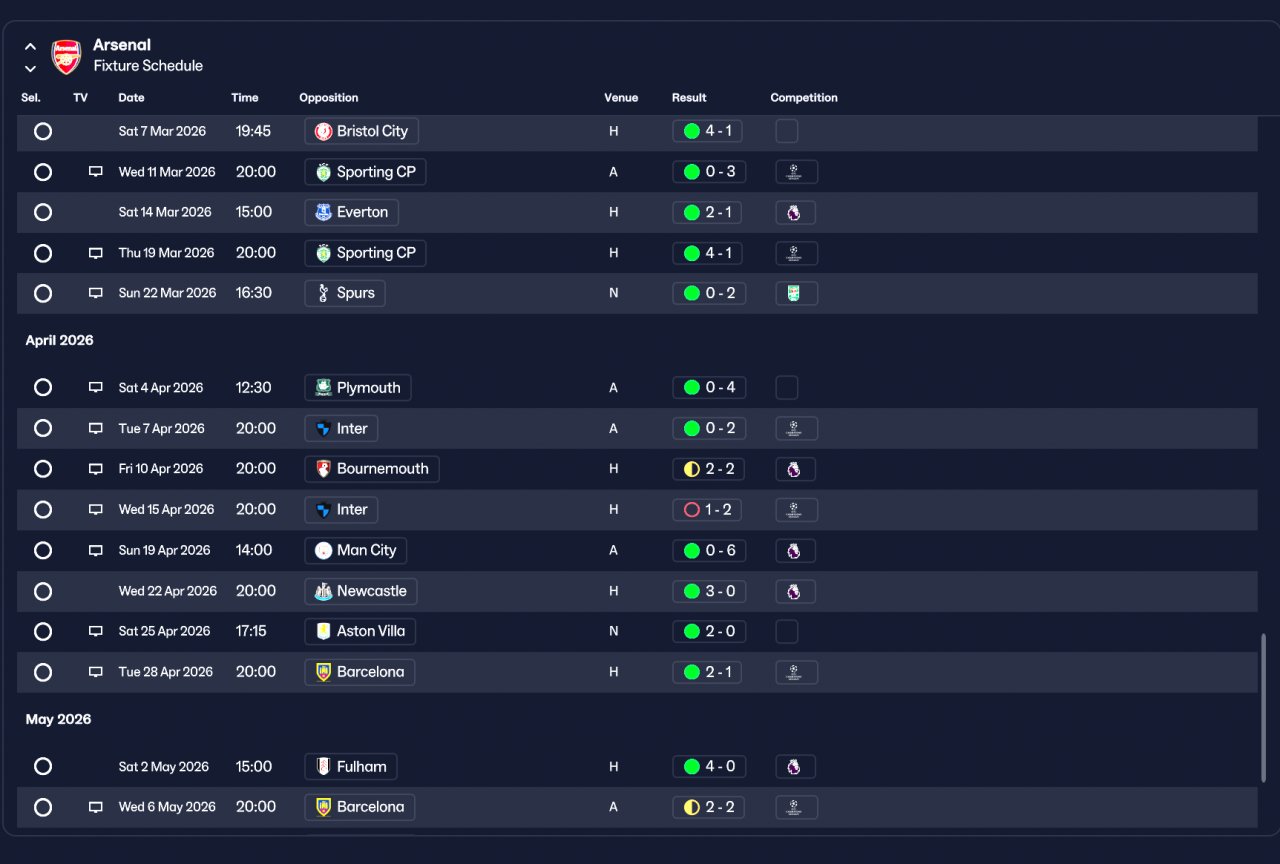Click Carabao Cup icon on Spurs row
Viewport: 1280px width, 864px height.
pyautogui.click(x=794, y=293)
